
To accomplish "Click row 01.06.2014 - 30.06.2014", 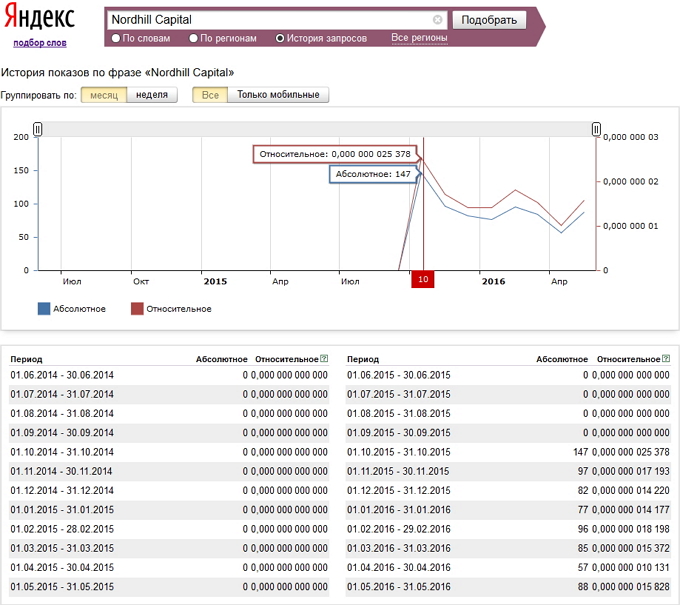I will coord(169,375).
